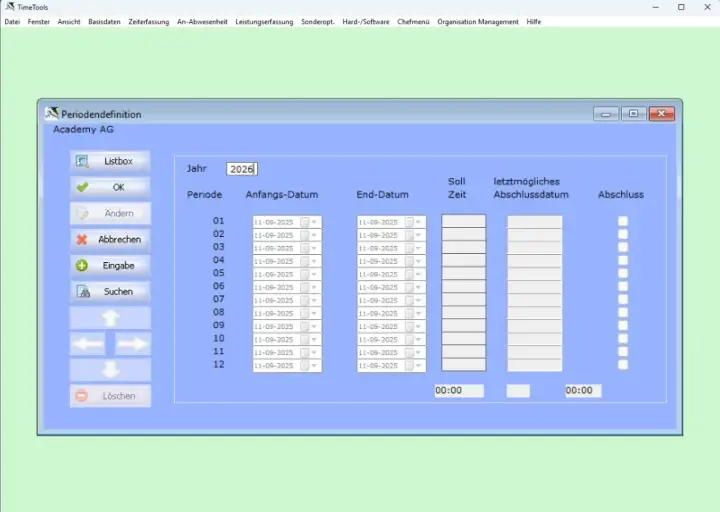Open the Organisation Management menu
The height and width of the screenshot is (512, 720).
tap(478, 22)
